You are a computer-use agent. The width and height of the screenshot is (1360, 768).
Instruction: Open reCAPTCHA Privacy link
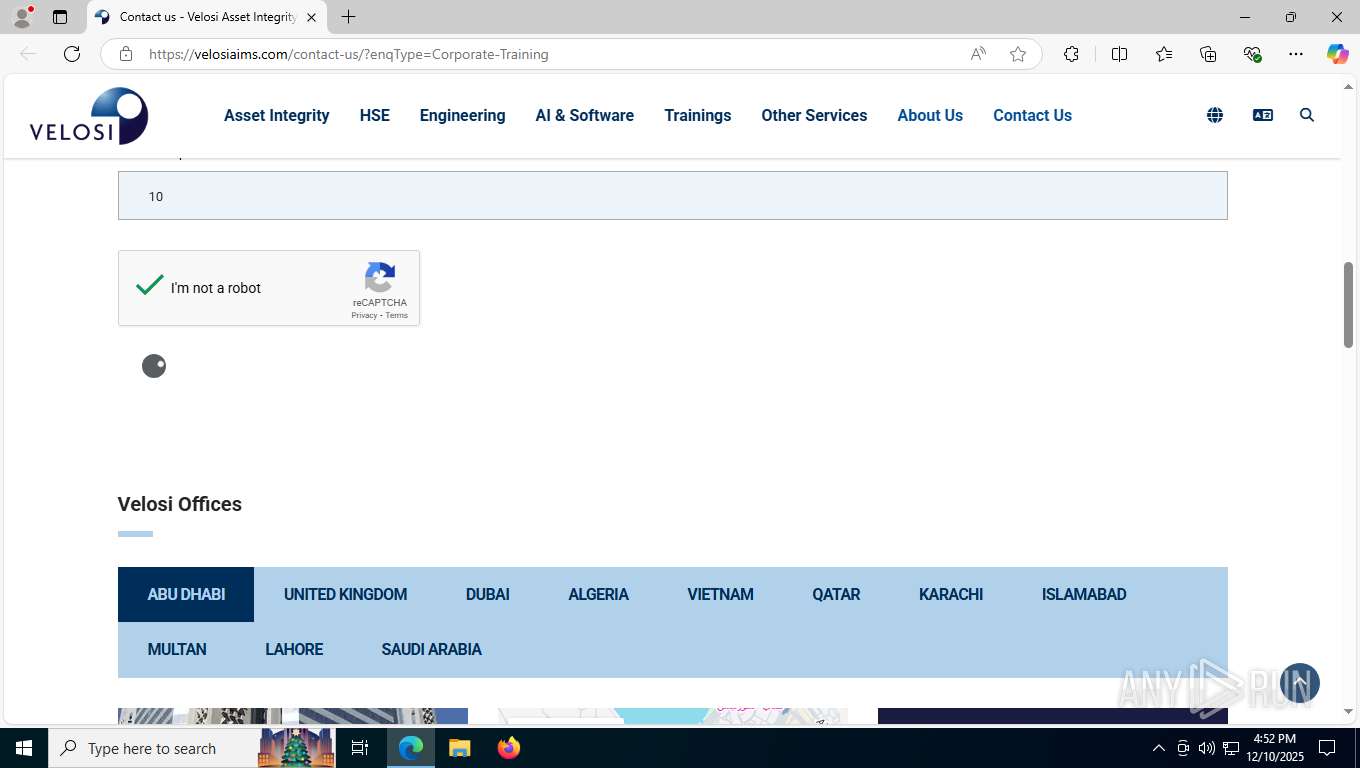pyautogui.click(x=364, y=315)
